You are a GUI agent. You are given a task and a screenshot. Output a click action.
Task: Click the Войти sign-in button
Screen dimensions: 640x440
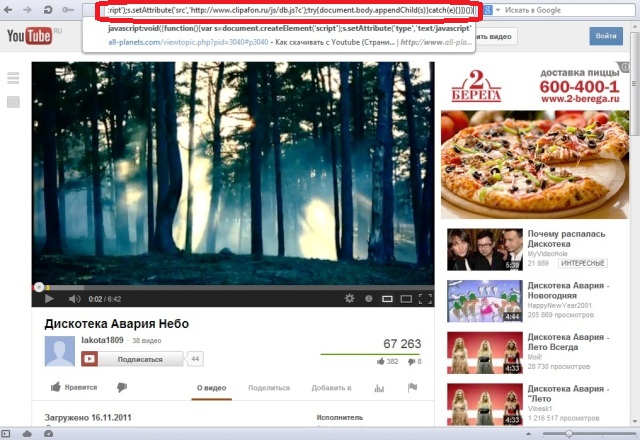tap(606, 36)
